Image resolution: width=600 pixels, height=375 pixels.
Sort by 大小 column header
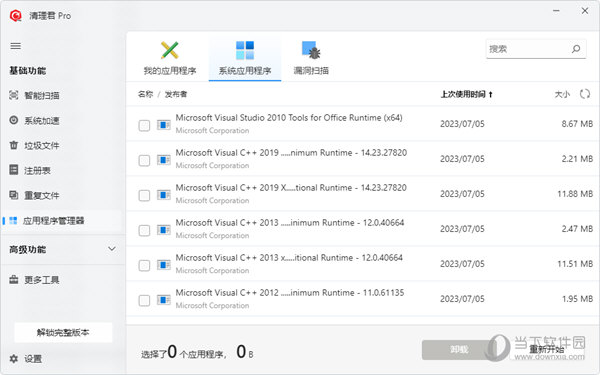[562, 94]
